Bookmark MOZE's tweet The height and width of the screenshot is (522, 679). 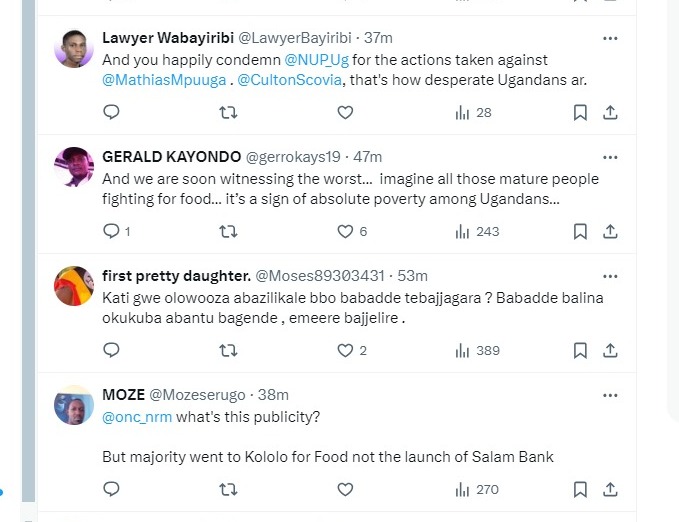click(579, 489)
